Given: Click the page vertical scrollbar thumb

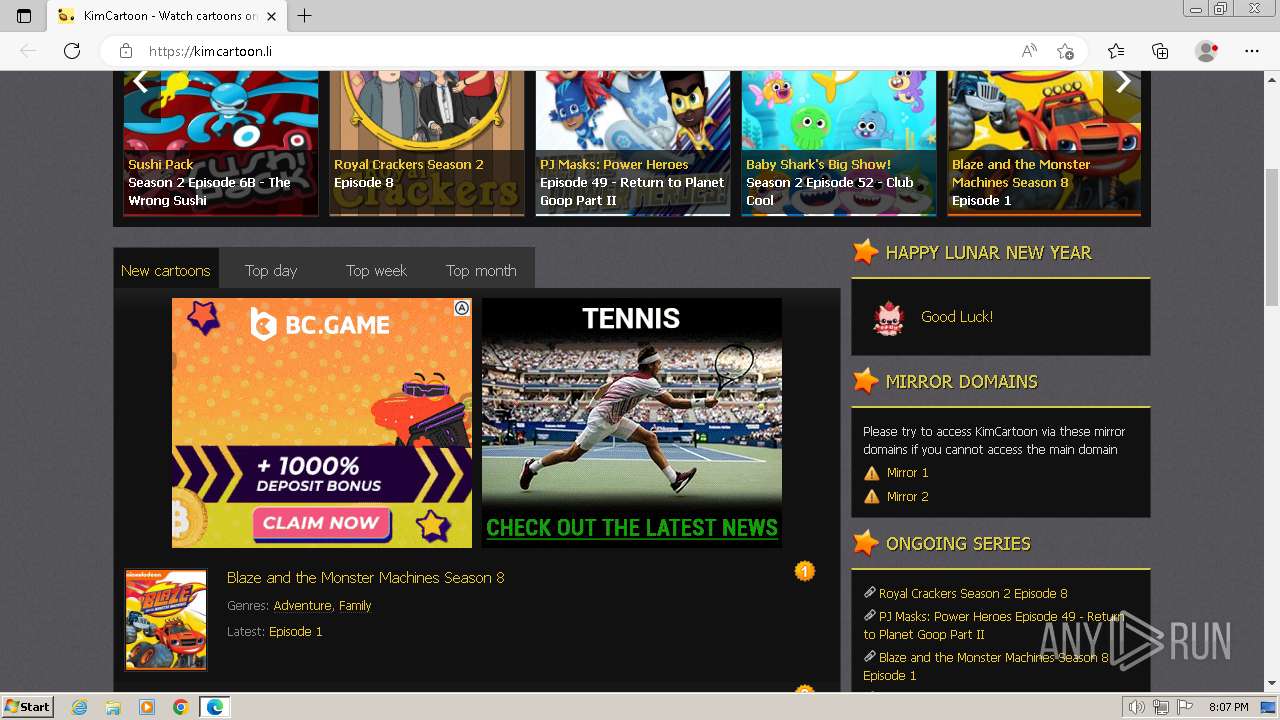Looking at the screenshot, I should point(1272,237).
